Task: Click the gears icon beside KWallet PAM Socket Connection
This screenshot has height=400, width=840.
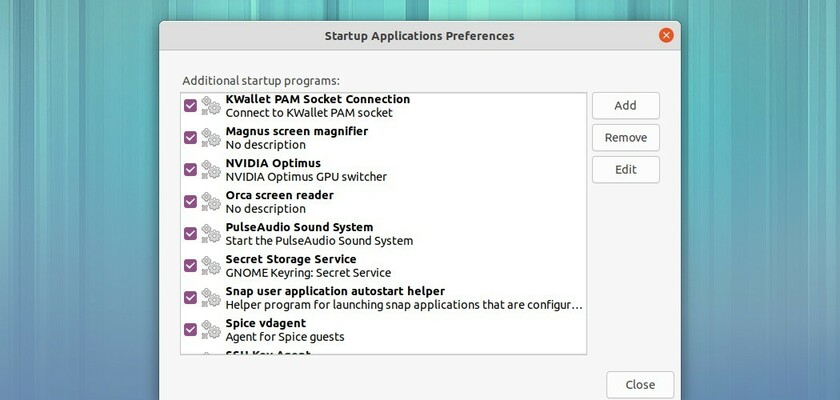Action: pyautogui.click(x=211, y=106)
